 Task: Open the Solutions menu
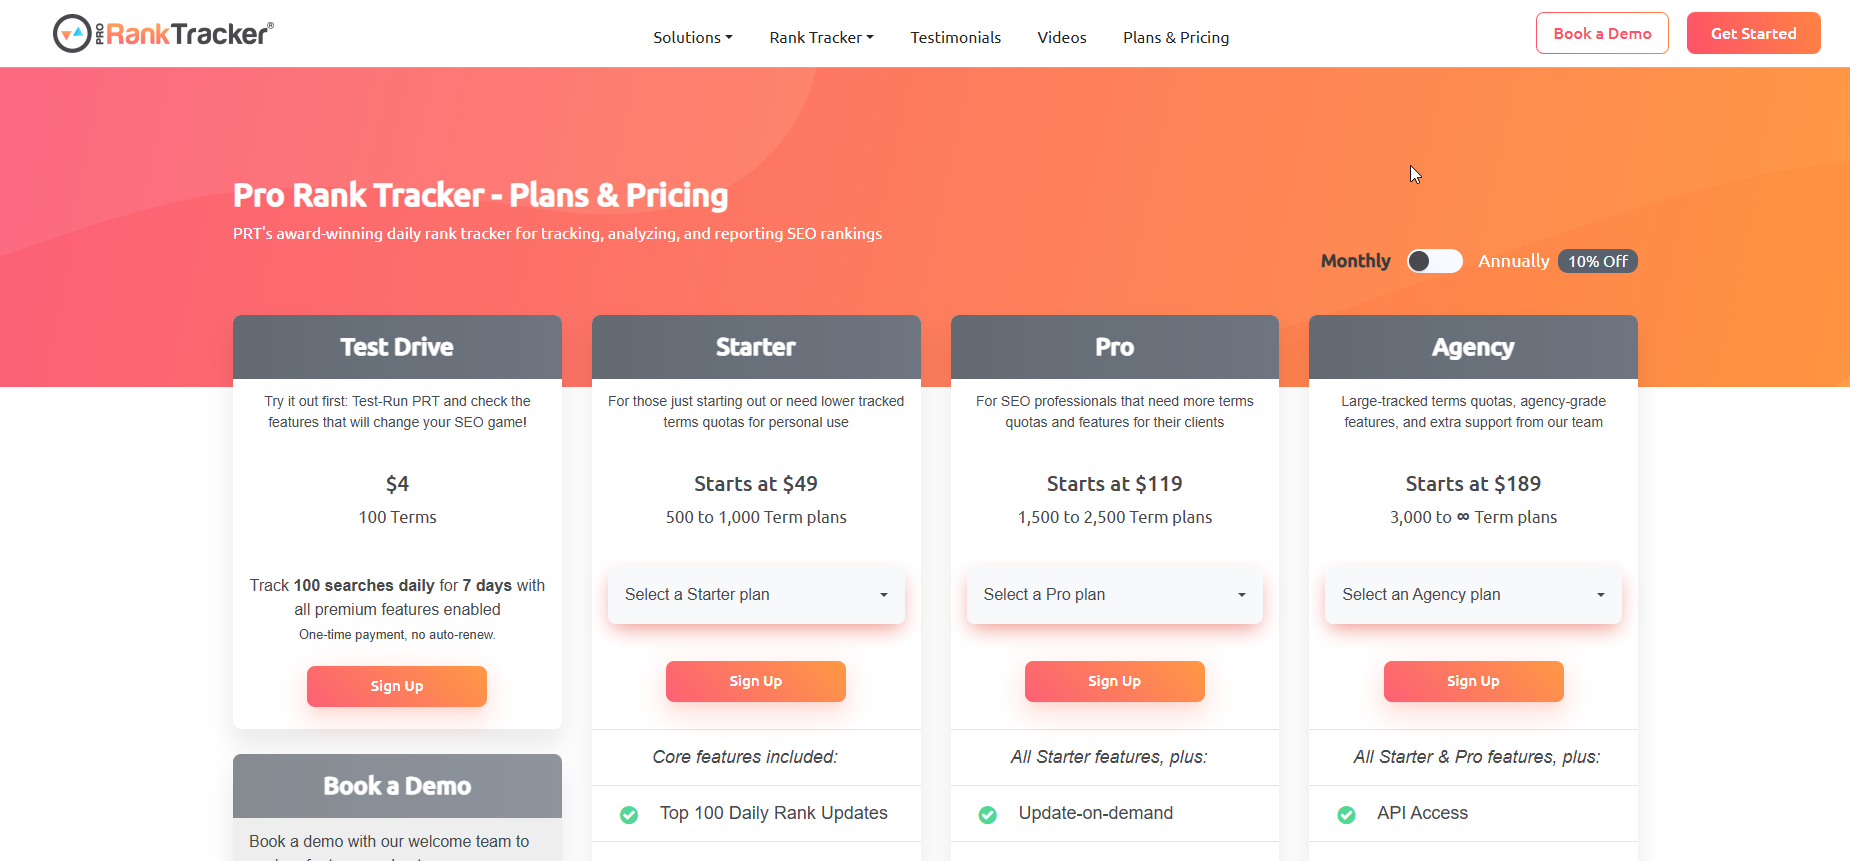692,38
